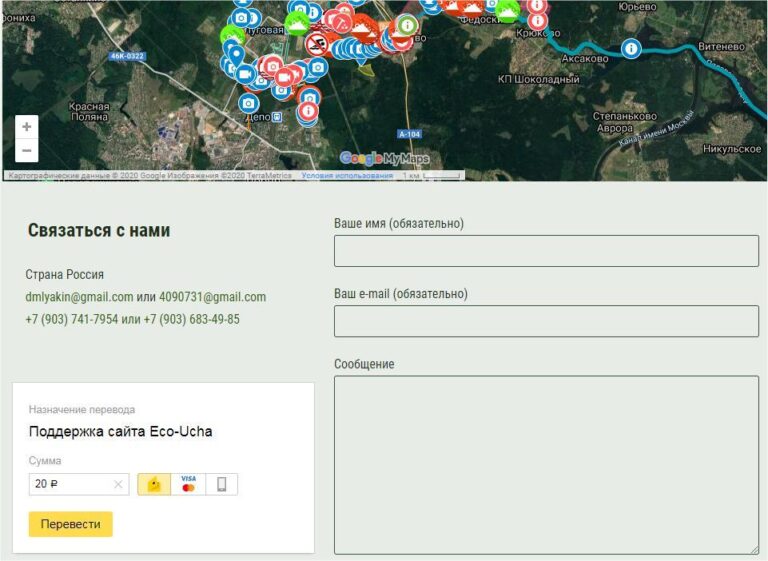Select Yandex wallet payment method

(153, 484)
